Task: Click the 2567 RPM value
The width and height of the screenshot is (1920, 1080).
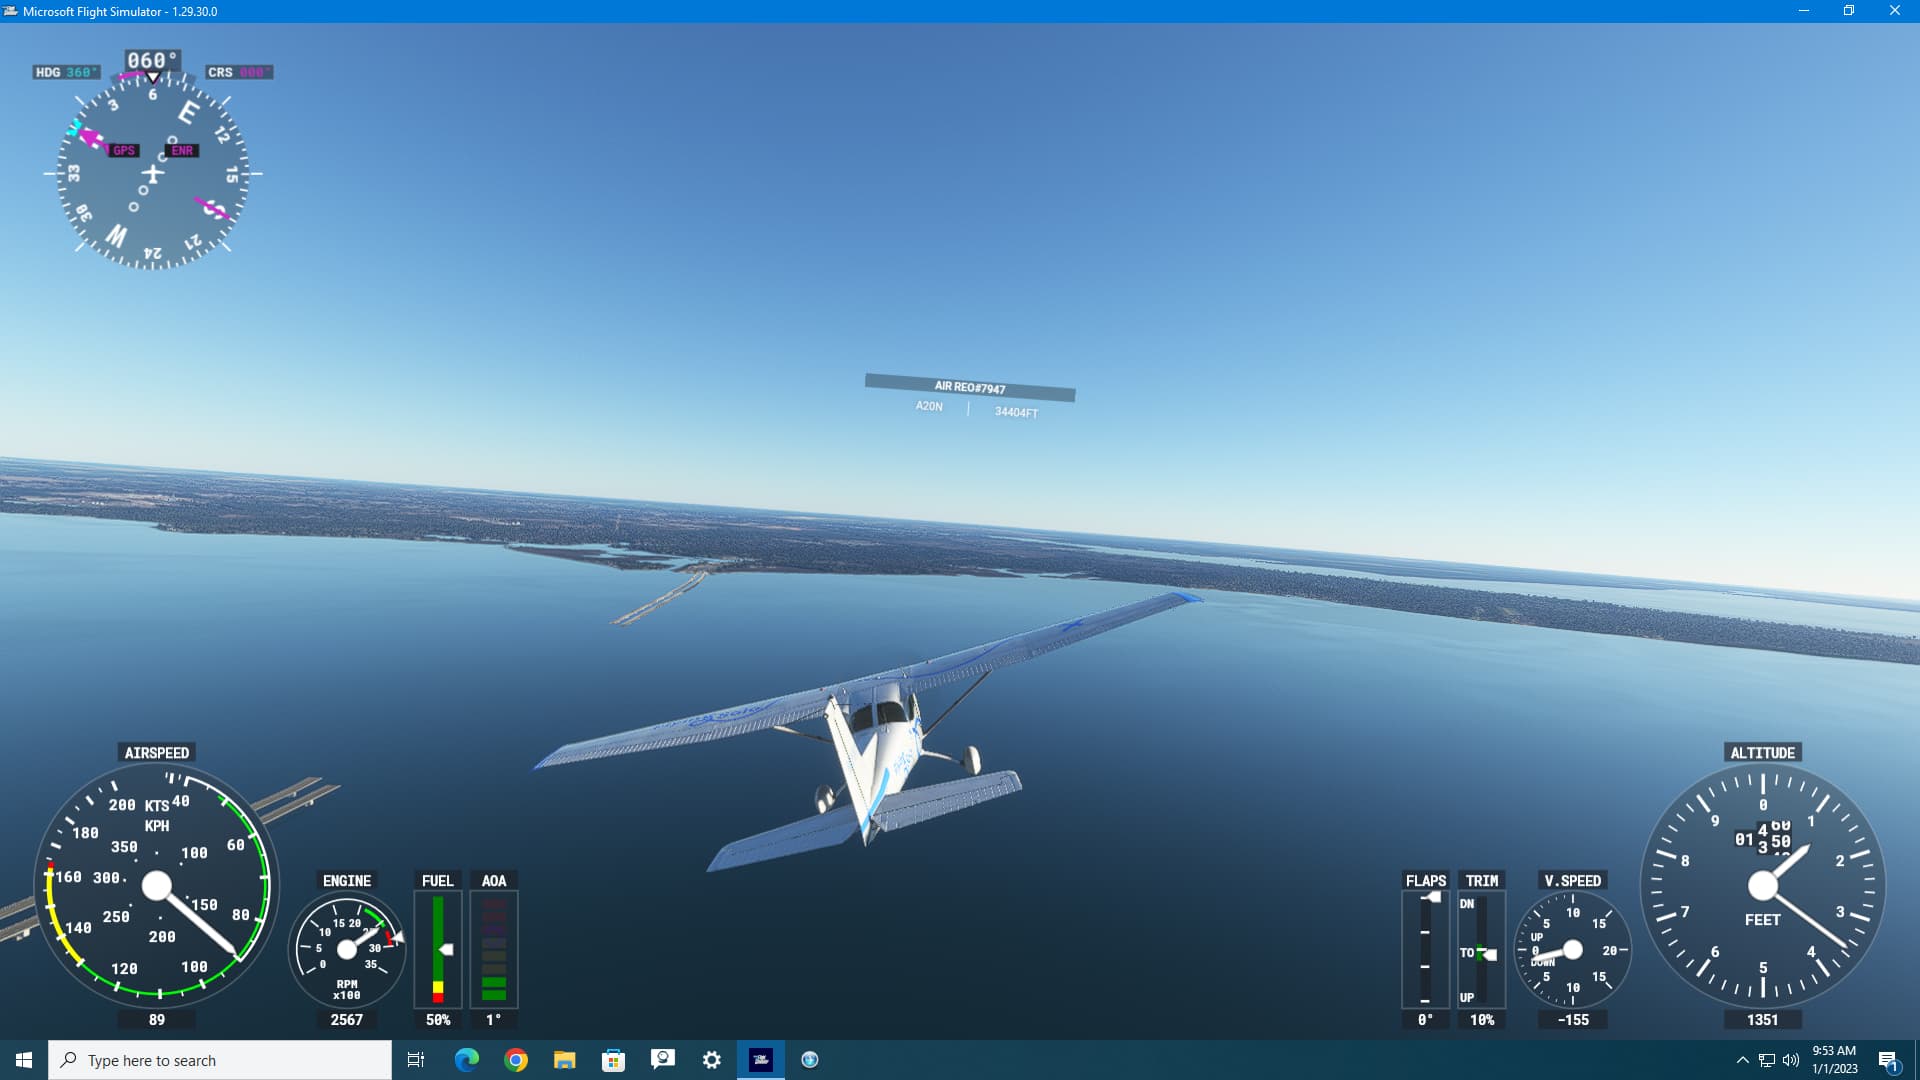Action: coord(347,1020)
